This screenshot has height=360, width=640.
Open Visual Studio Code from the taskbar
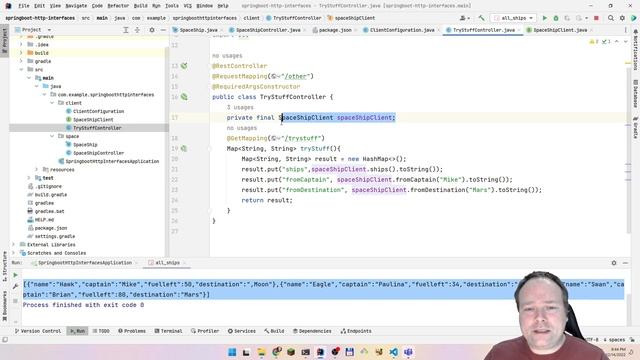click(393, 352)
